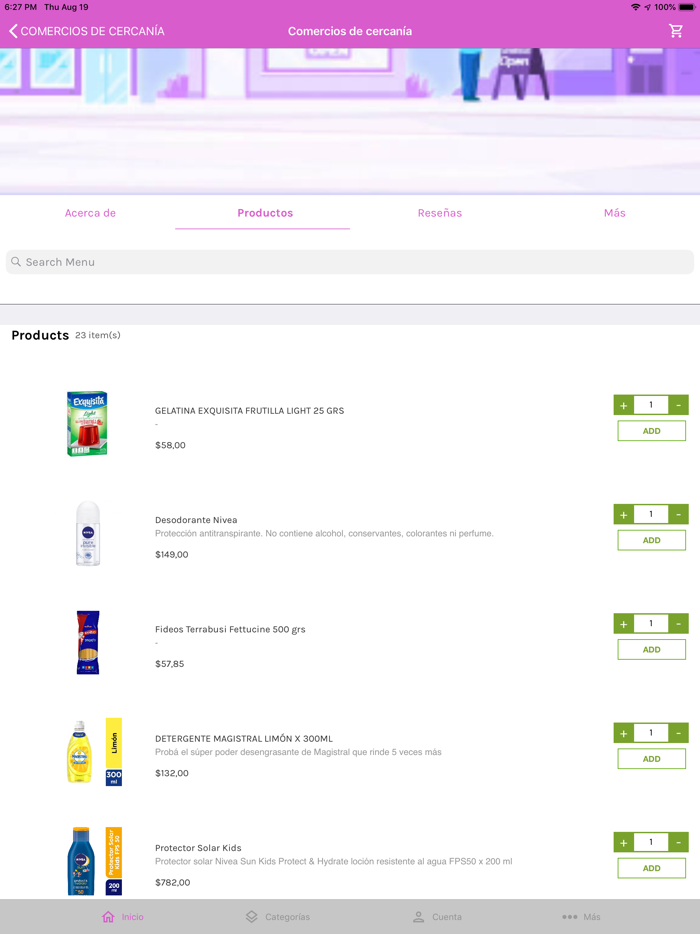Screen dimensions: 700x934
Task: Open Categorías layers icon
Action: point(251,917)
